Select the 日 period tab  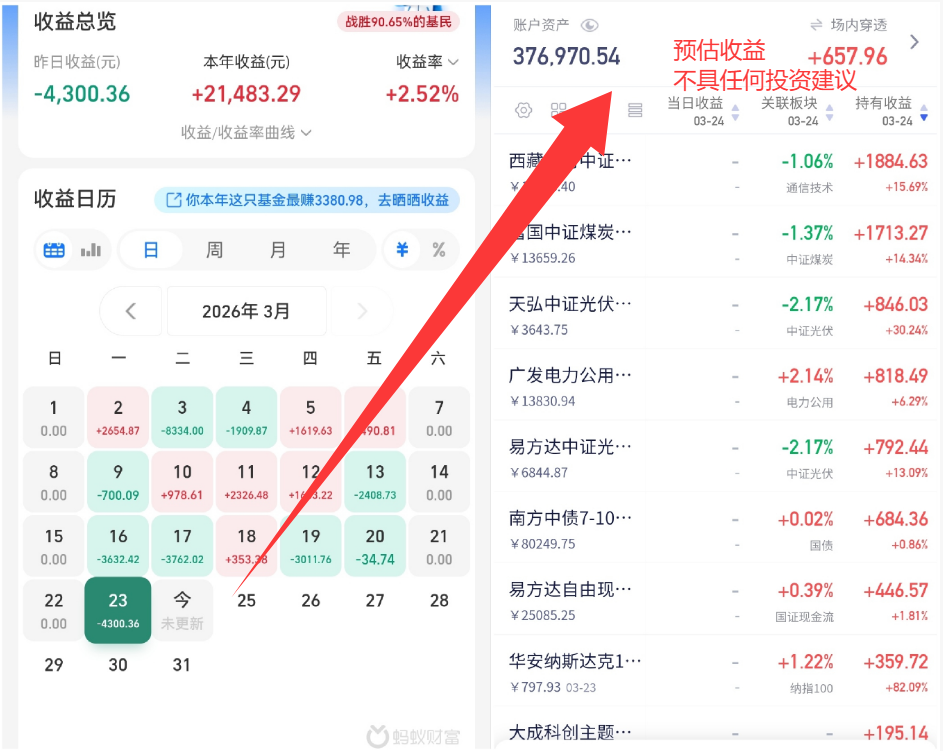point(151,250)
